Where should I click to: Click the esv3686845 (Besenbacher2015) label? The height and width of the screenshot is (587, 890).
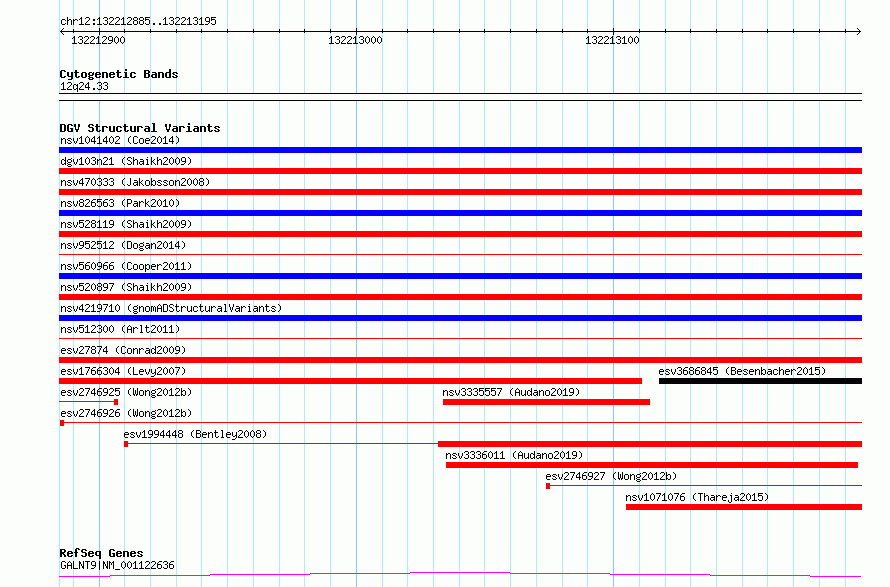[x=742, y=371]
